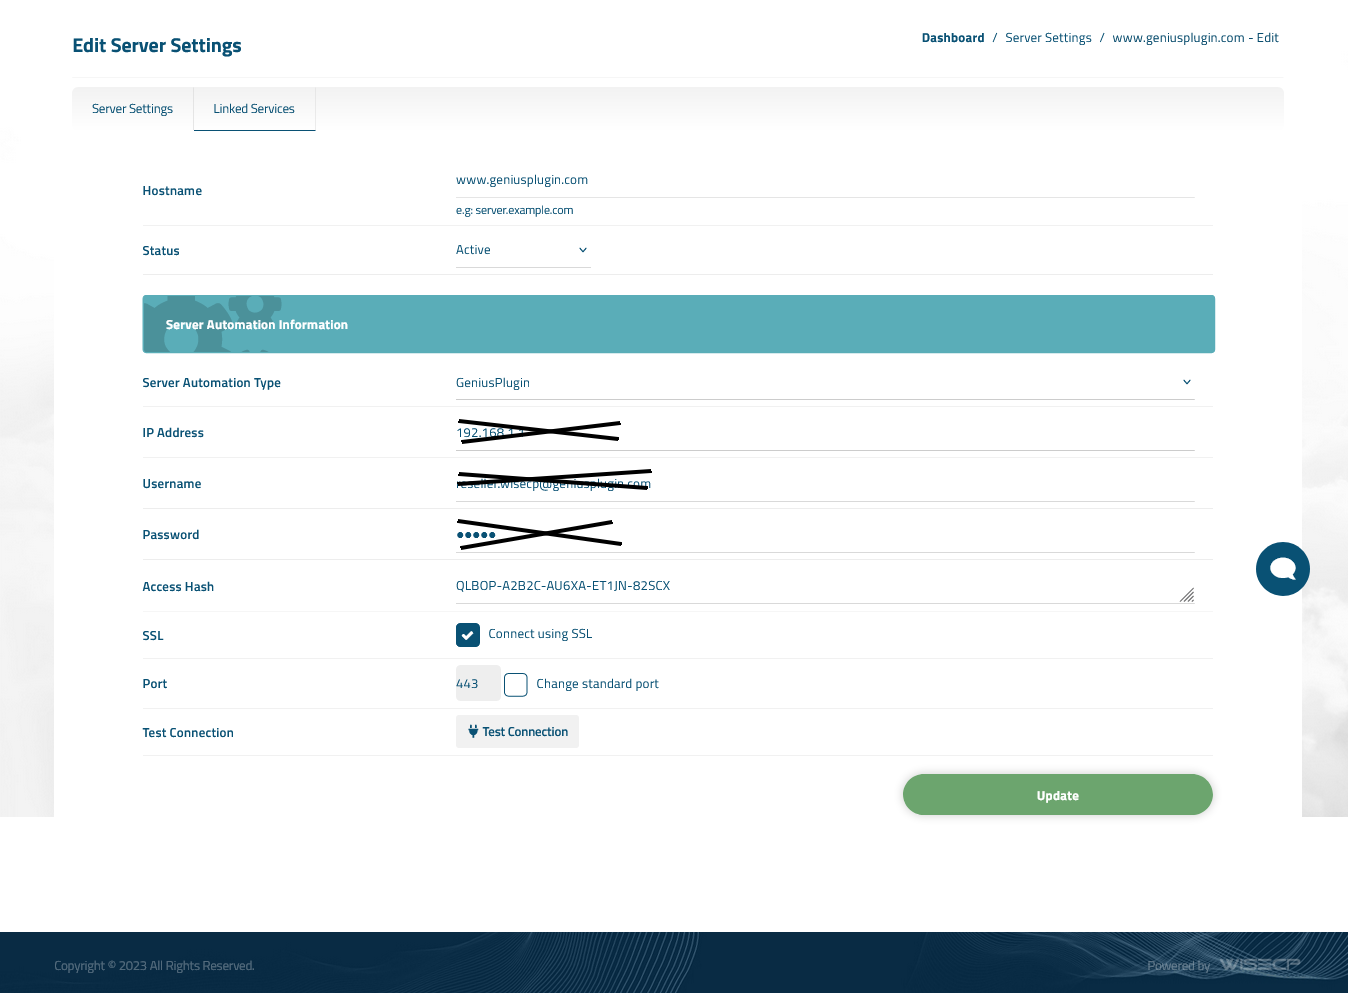The width and height of the screenshot is (1348, 993).
Task: Focus the Password input field
Action: tap(825, 535)
